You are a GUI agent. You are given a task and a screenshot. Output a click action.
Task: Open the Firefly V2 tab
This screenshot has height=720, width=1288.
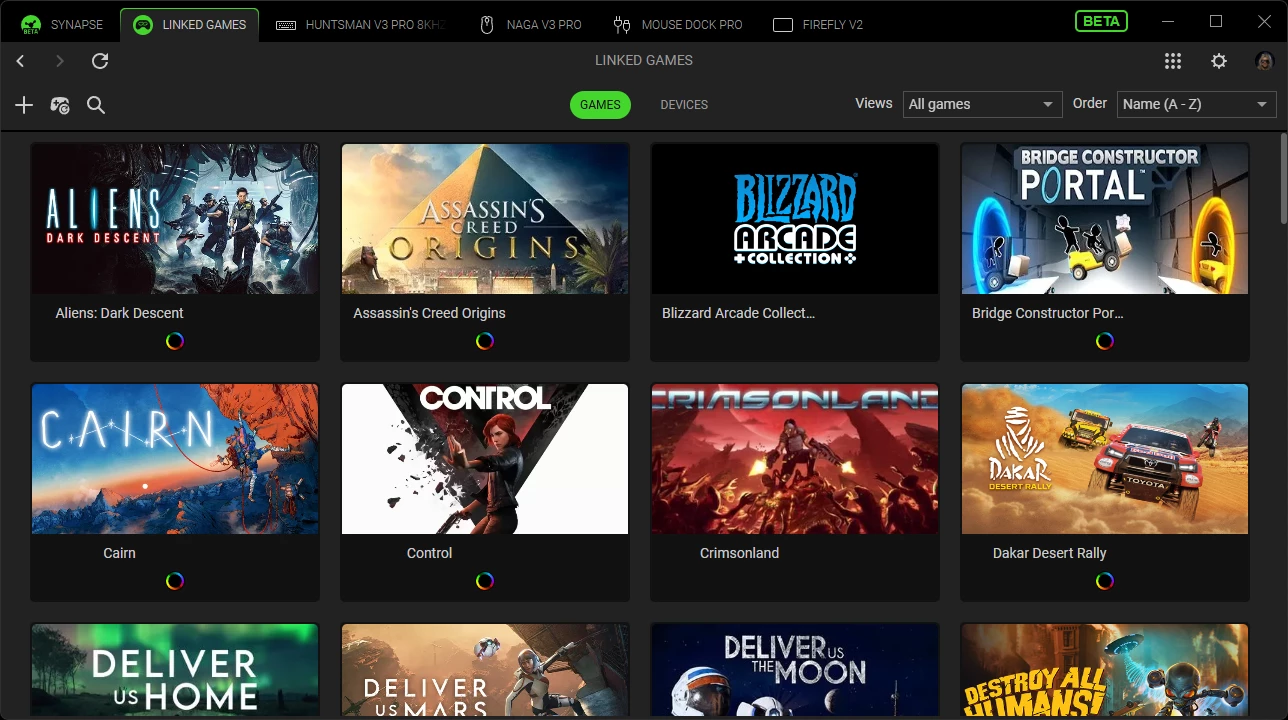coord(818,24)
